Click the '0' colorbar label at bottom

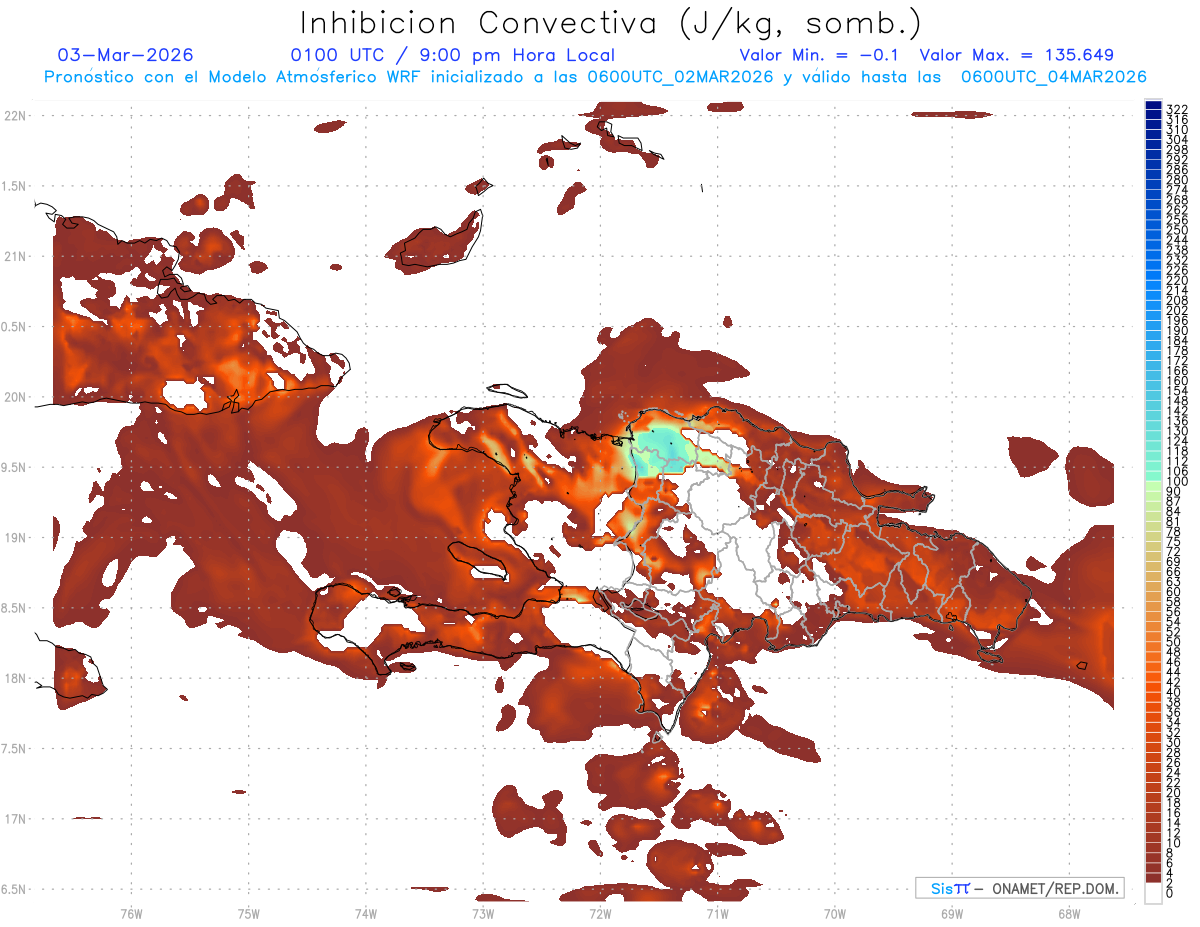[1170, 895]
